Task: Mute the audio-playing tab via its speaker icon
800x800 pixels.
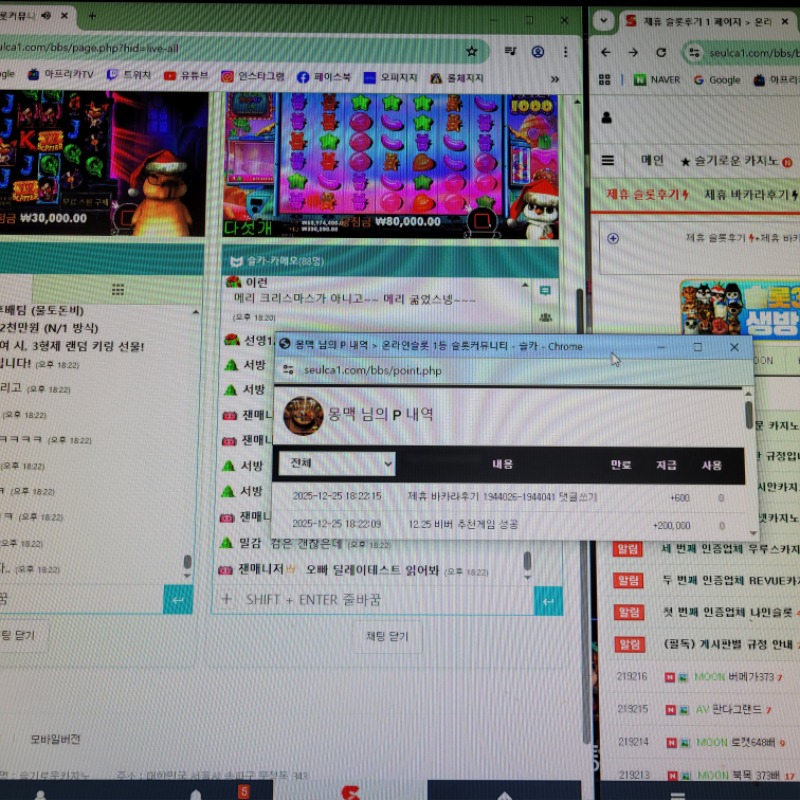Action: (x=47, y=16)
